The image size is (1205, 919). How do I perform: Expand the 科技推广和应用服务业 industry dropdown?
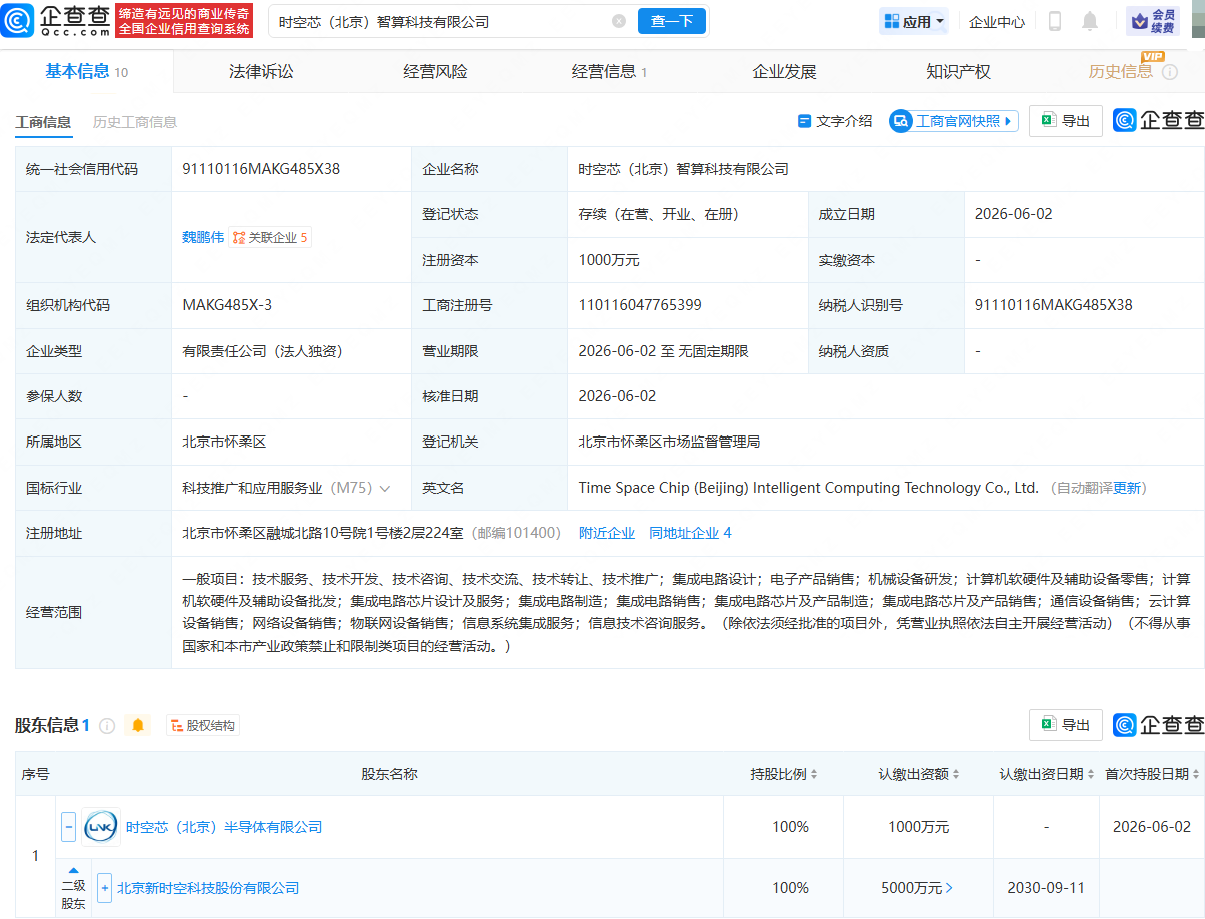[384, 488]
